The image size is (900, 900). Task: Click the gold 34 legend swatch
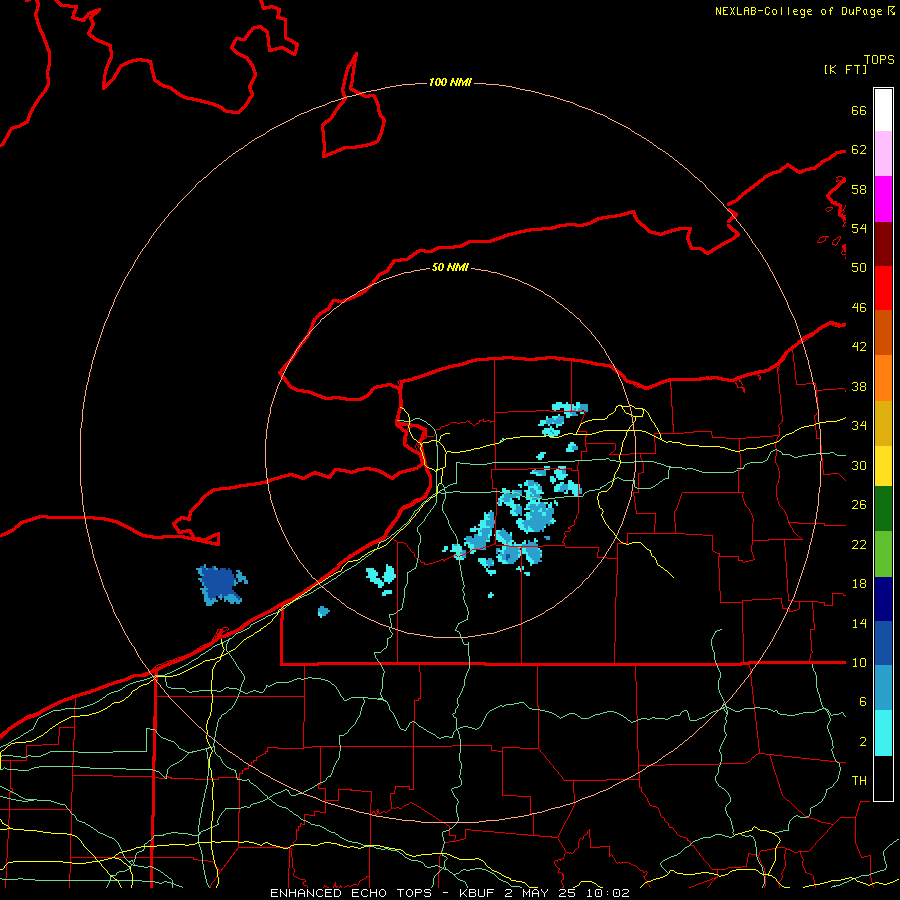pyautogui.click(x=883, y=423)
